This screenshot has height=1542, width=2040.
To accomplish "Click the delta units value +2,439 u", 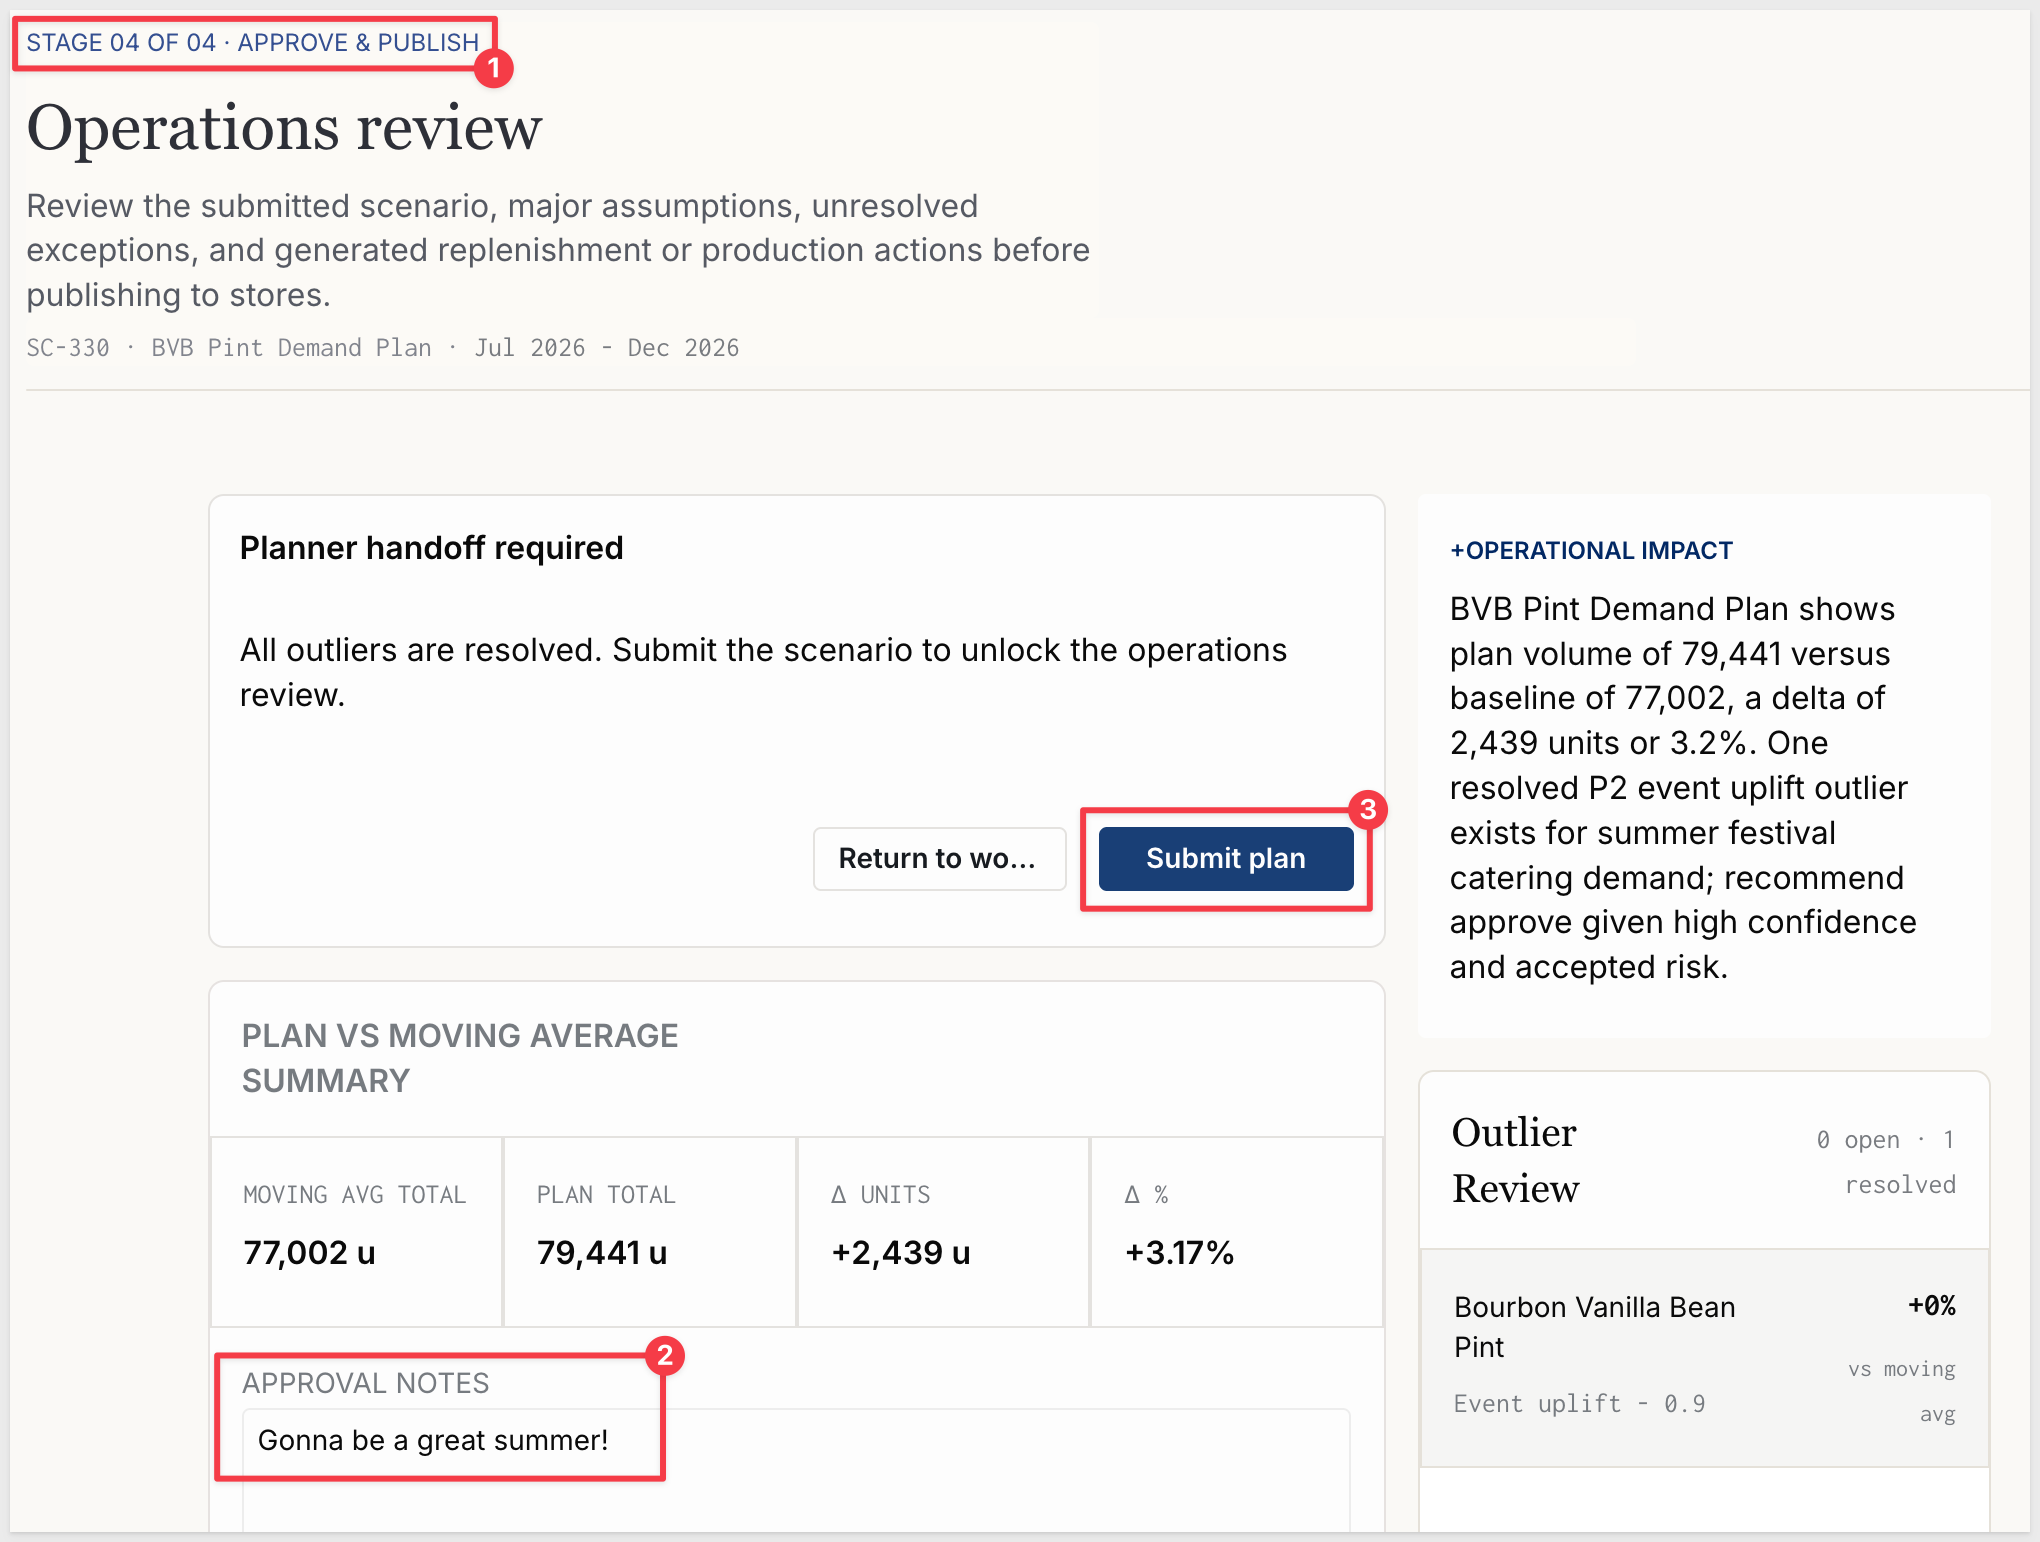I will tap(901, 1252).
